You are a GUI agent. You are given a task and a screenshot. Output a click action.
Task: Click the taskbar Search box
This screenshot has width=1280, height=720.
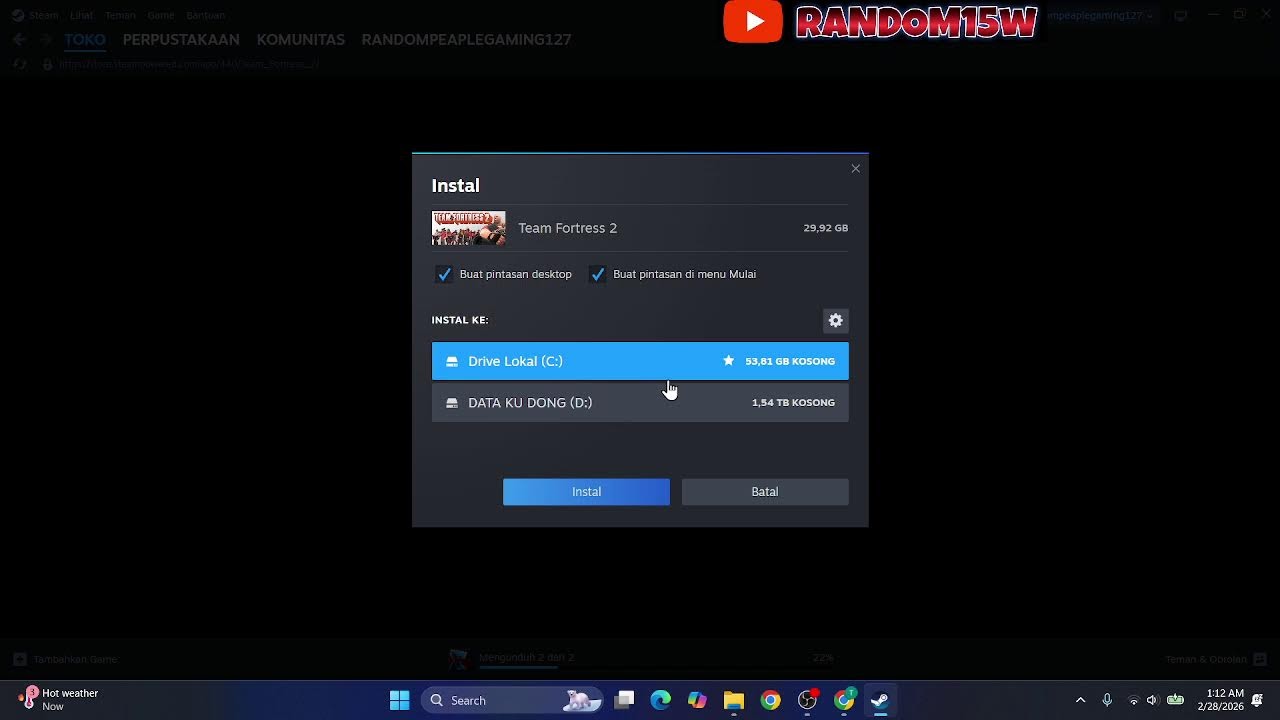click(x=512, y=700)
